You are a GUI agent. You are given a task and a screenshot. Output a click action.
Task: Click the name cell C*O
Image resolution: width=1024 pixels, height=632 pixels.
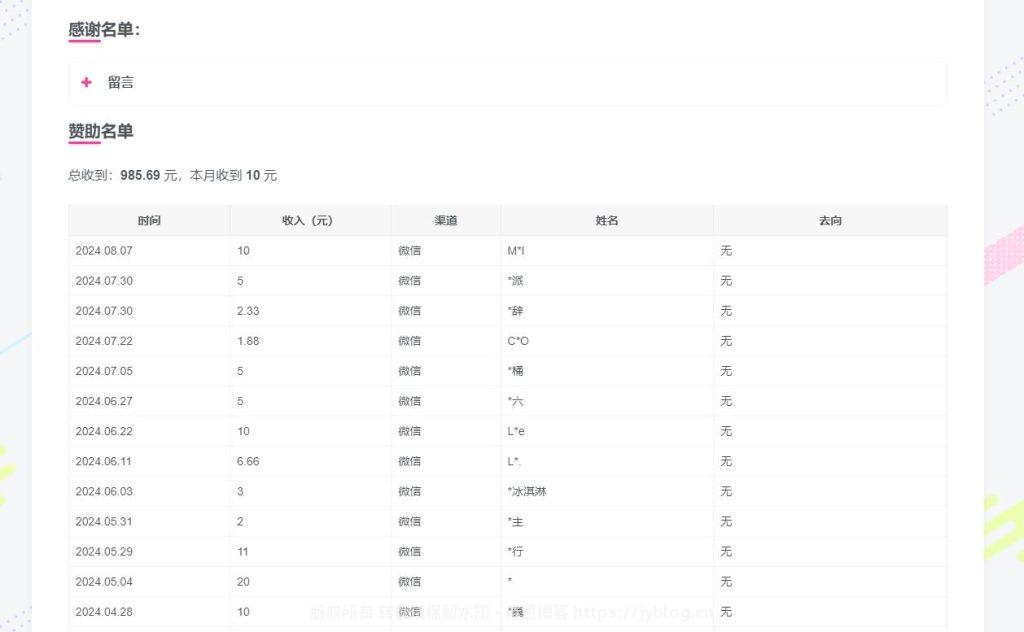click(518, 341)
